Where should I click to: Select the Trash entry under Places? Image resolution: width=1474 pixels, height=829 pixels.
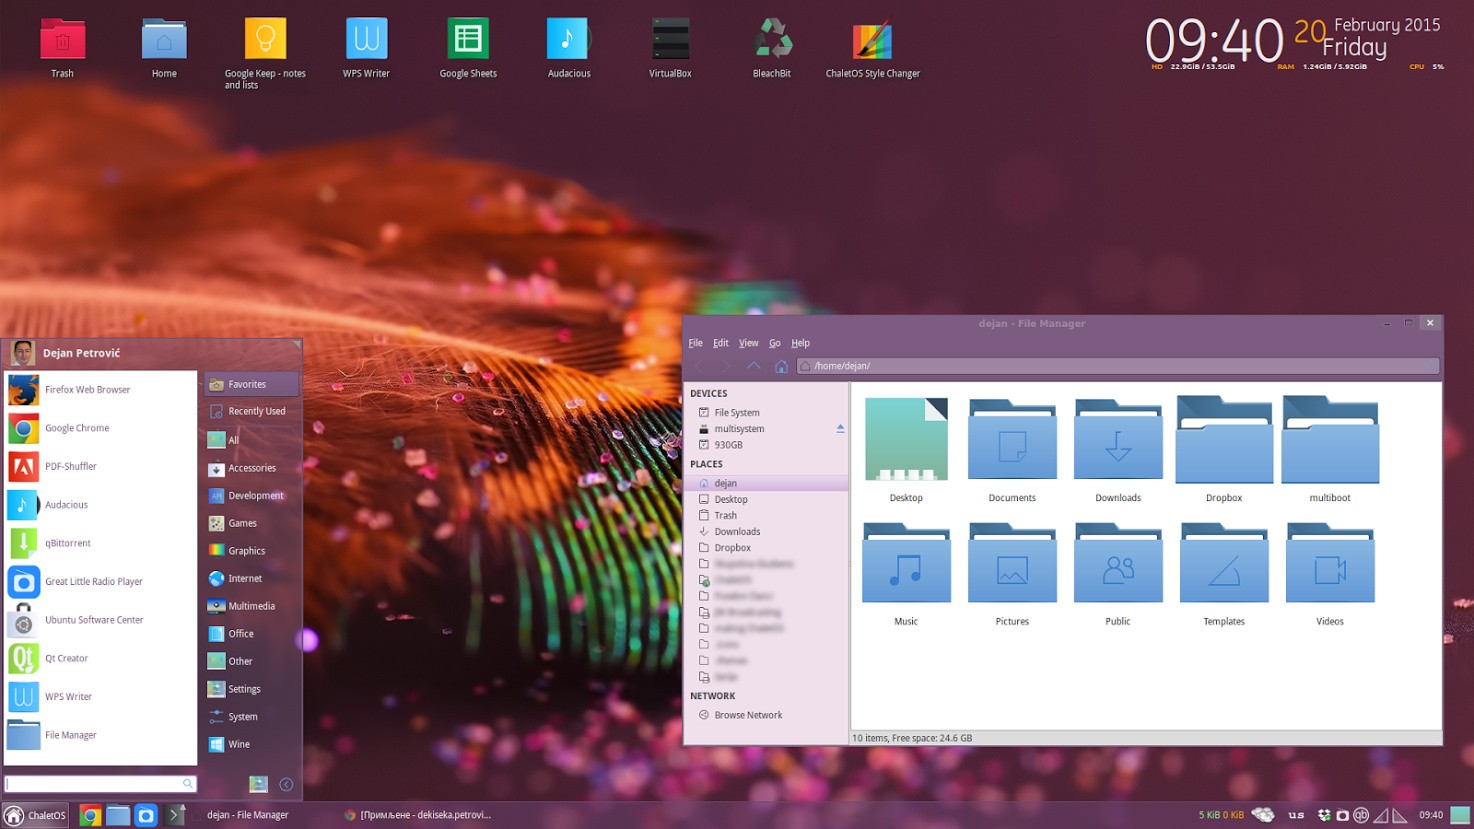[724, 515]
